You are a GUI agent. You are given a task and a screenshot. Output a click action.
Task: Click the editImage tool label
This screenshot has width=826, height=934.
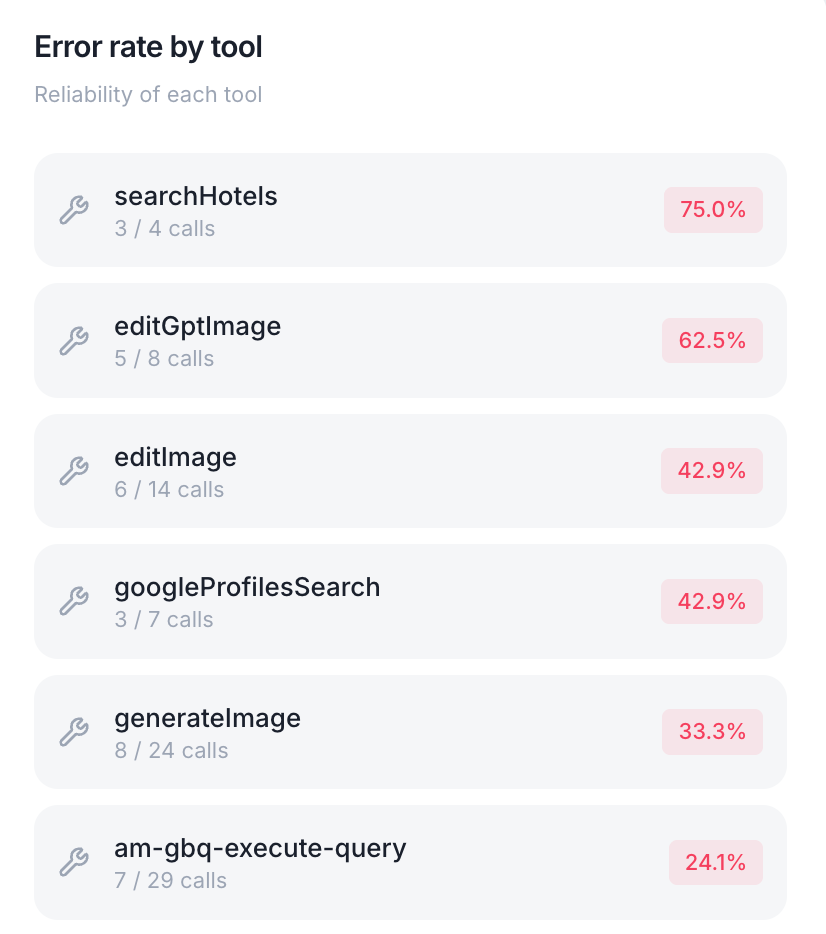point(175,457)
